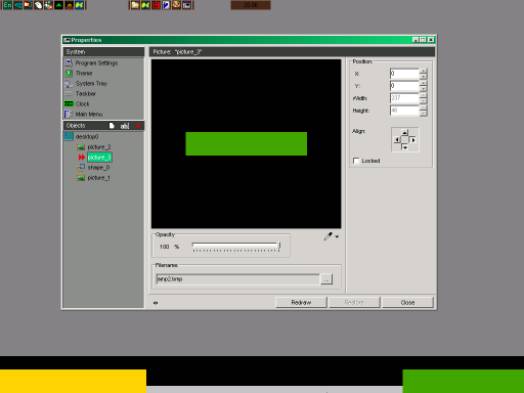Select shape_0 in the Objects tree
524x393 pixels.
pos(98,167)
